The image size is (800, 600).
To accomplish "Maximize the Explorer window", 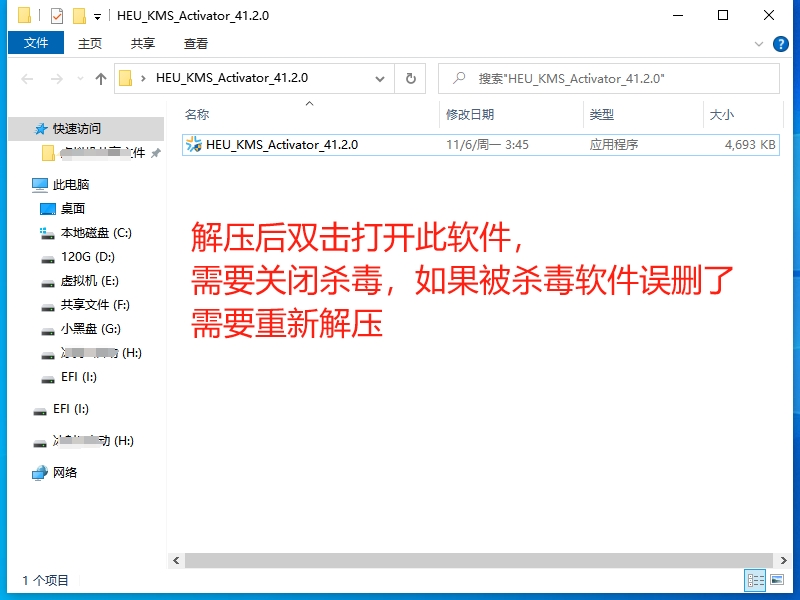I will [x=722, y=15].
